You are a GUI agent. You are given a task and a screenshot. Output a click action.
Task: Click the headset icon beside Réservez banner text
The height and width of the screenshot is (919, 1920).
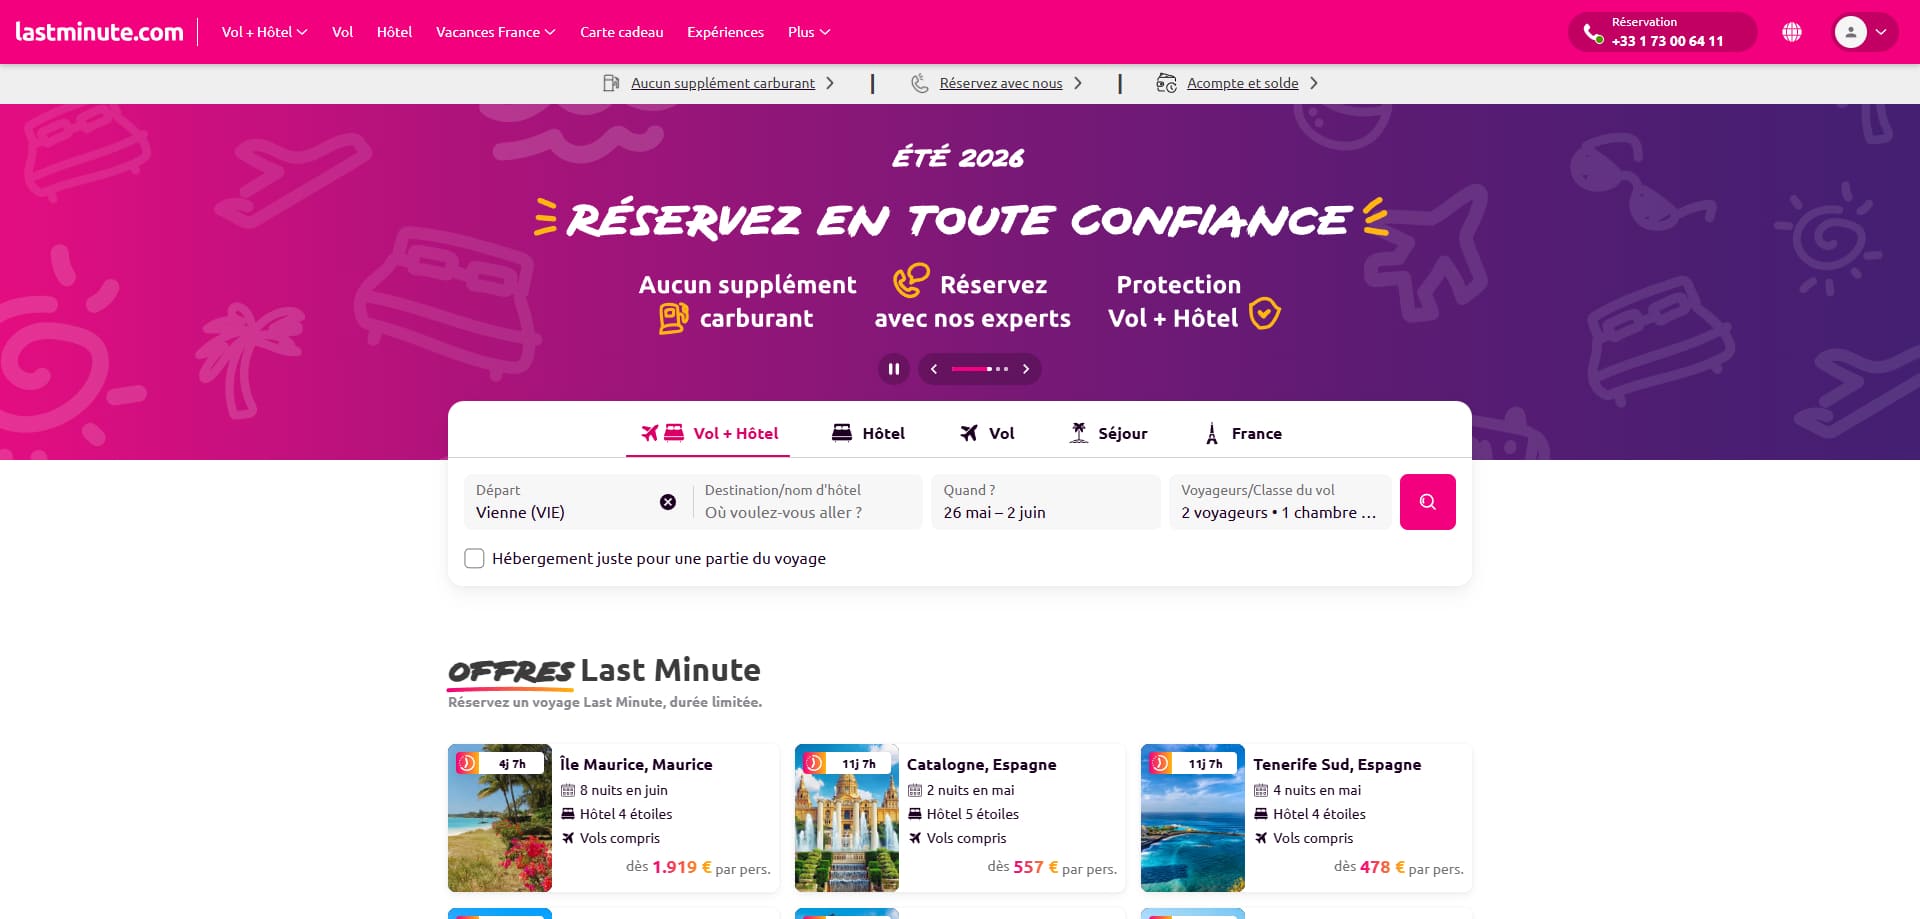click(x=911, y=281)
